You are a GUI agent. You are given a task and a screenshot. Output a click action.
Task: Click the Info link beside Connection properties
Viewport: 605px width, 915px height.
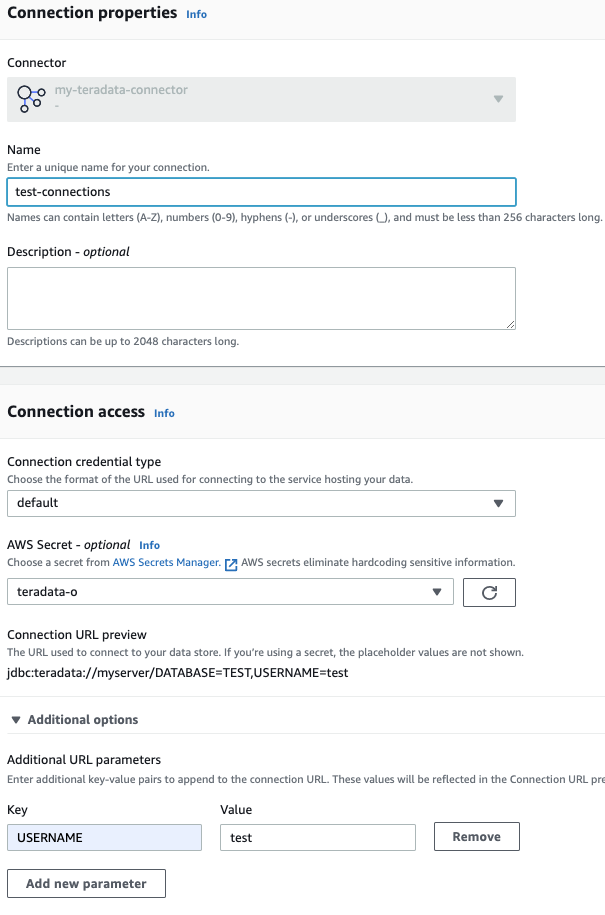pyautogui.click(x=197, y=15)
